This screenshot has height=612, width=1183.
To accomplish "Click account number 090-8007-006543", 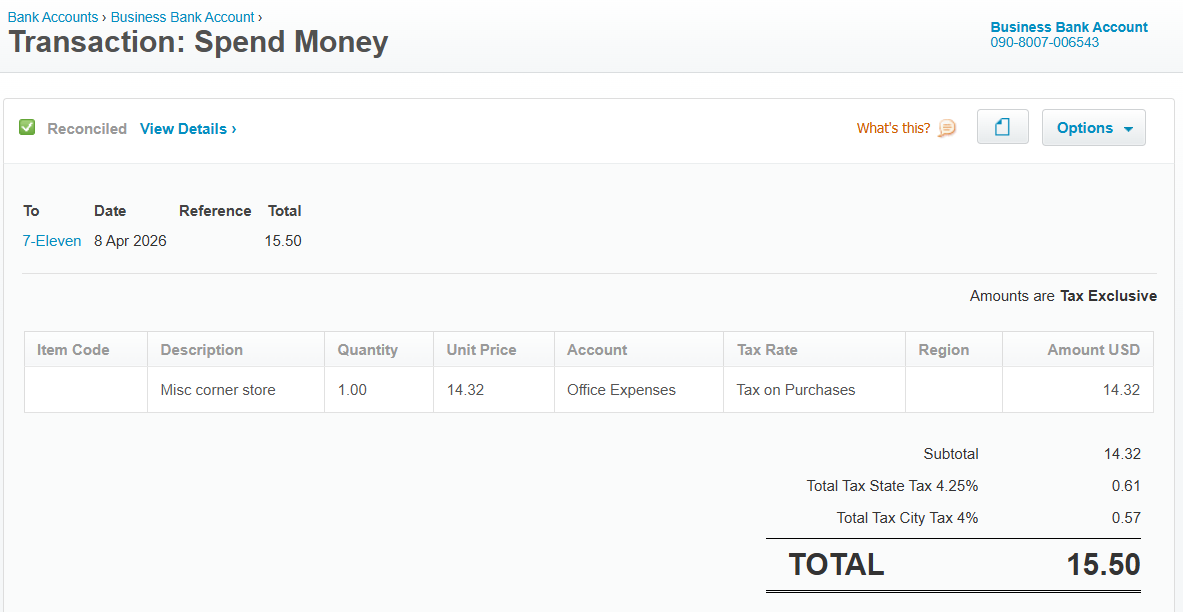I will pos(1045,42).
